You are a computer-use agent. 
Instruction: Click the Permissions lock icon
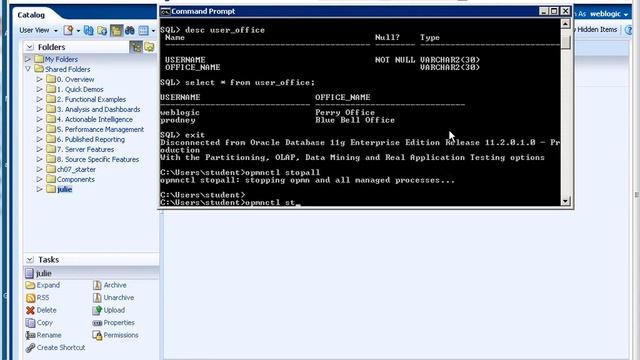point(97,336)
